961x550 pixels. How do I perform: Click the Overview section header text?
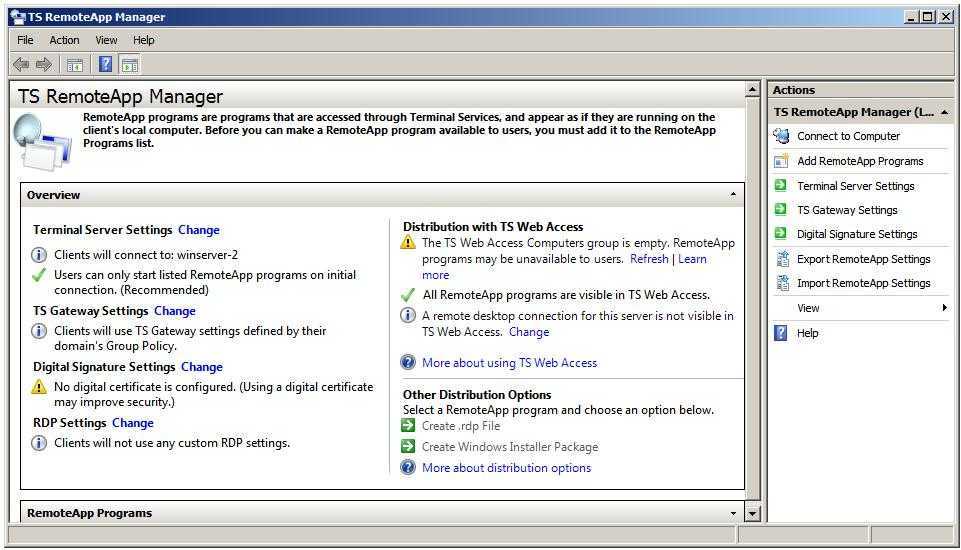53,195
